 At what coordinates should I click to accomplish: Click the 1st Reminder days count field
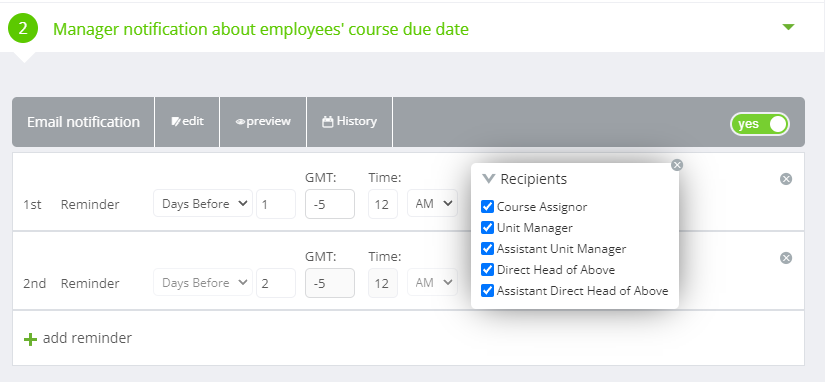coord(276,204)
